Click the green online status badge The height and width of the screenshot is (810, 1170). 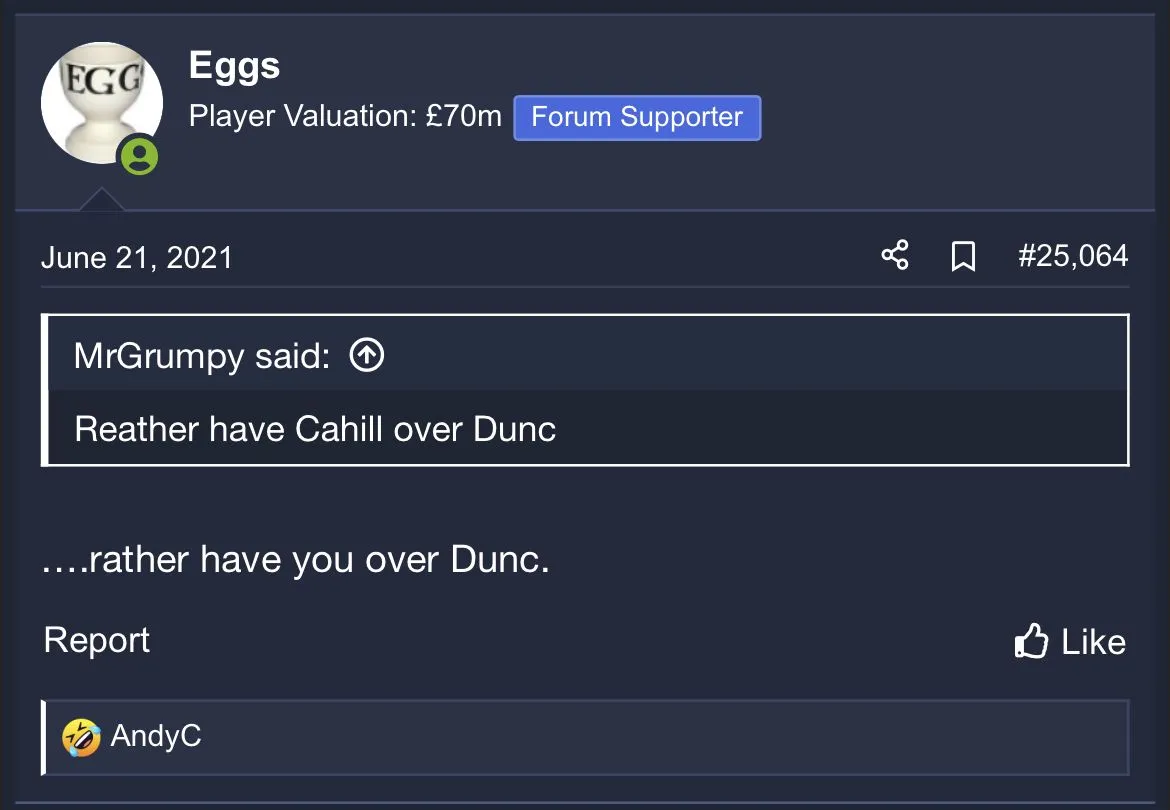[139, 156]
